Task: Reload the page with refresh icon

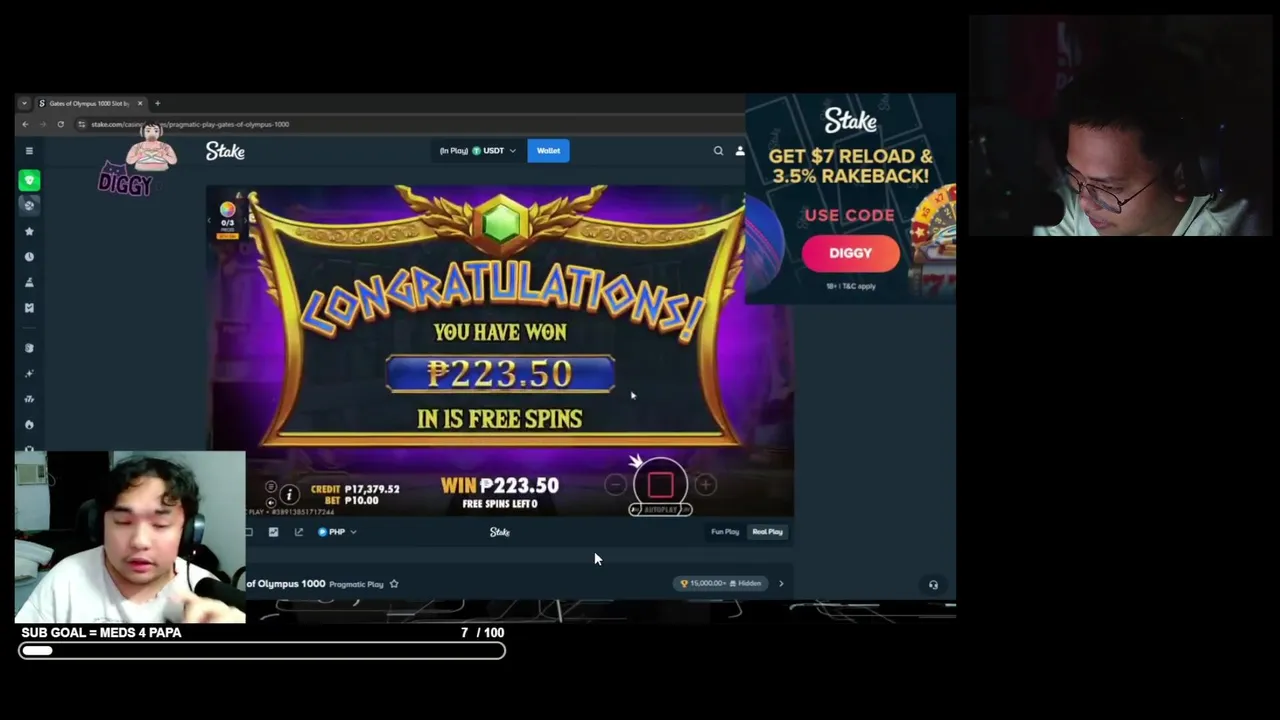Action: (60, 124)
